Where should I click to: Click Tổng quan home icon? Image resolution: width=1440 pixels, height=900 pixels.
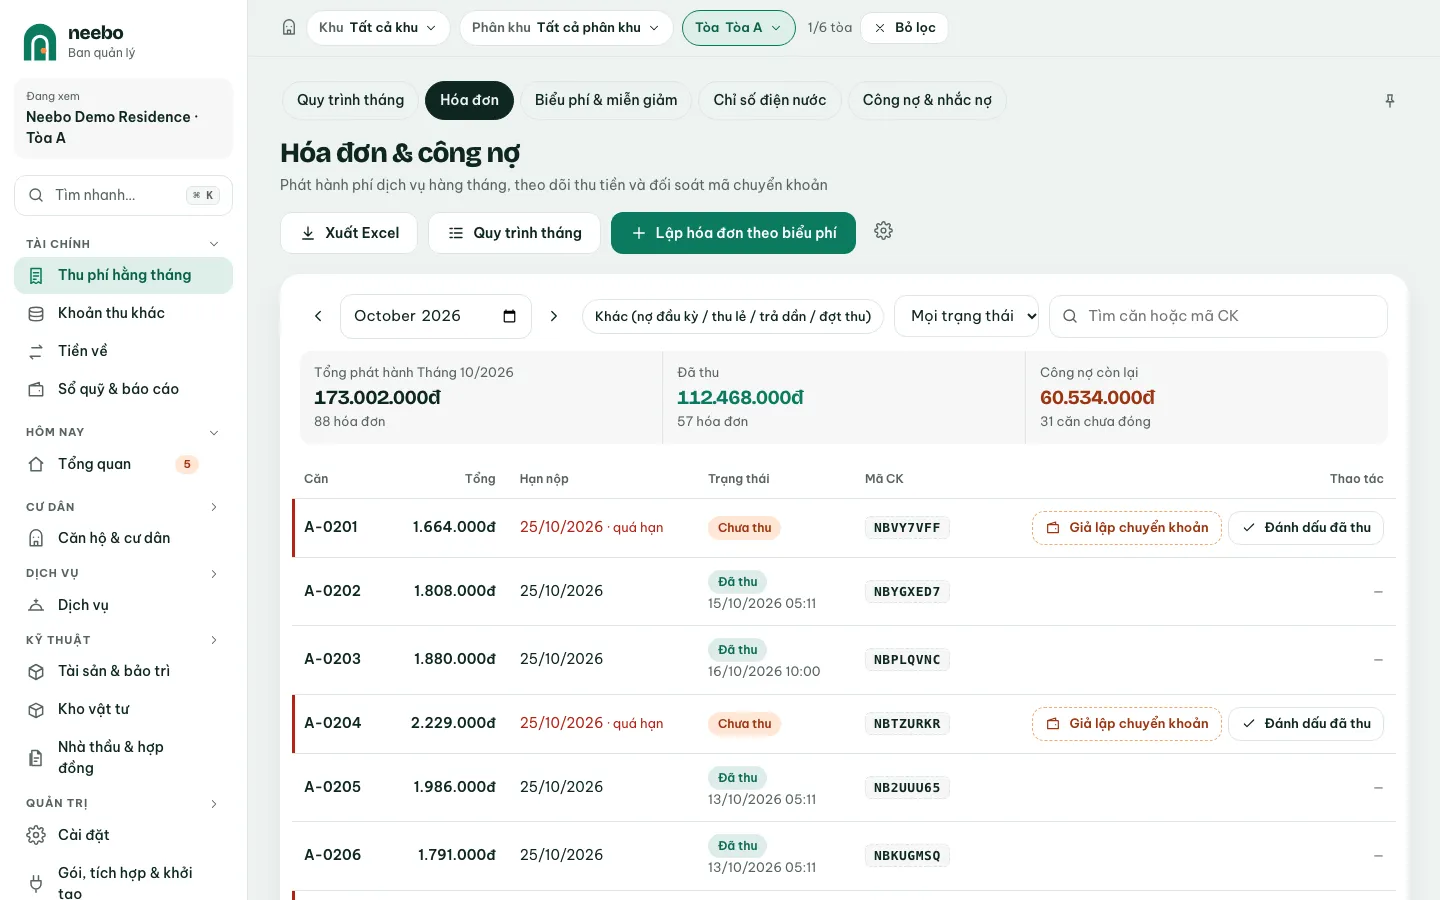click(36, 464)
